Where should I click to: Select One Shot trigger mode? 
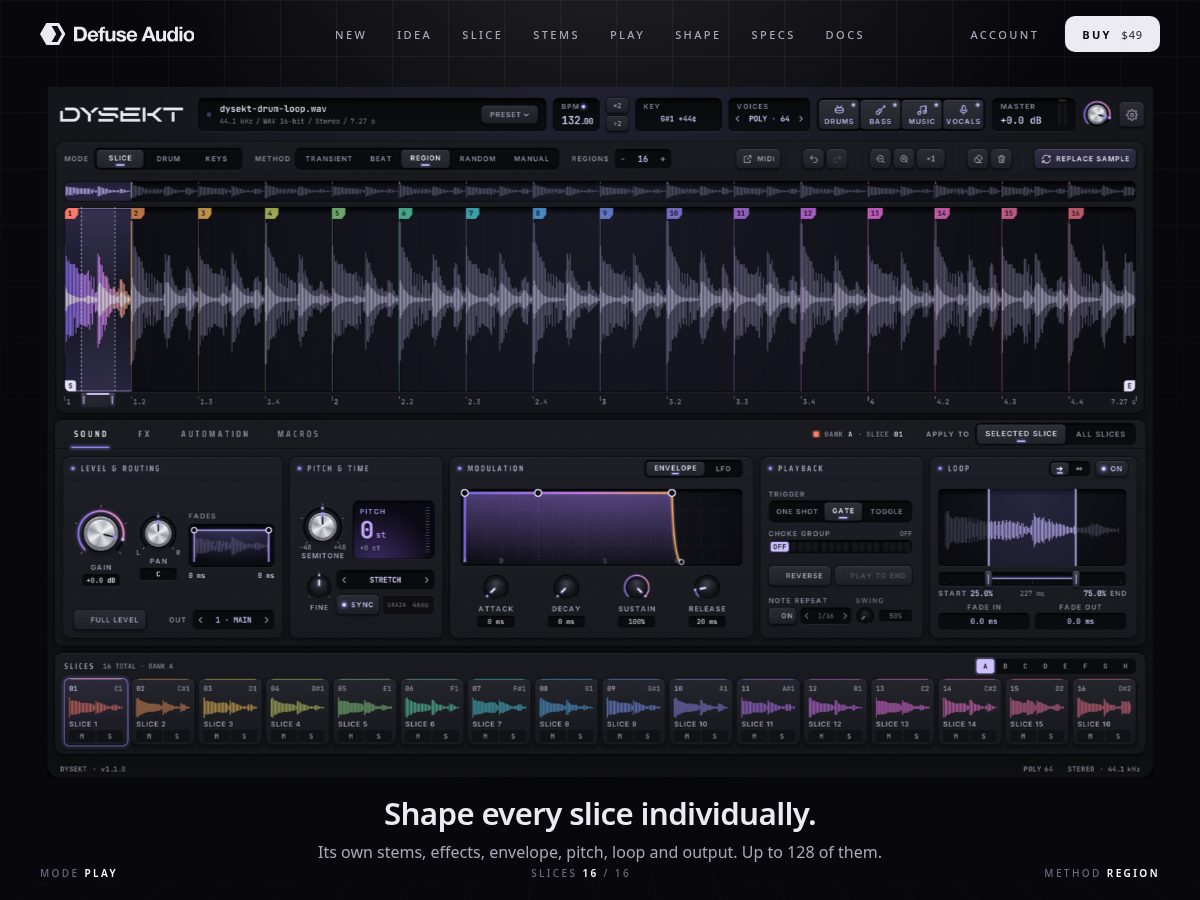point(797,511)
